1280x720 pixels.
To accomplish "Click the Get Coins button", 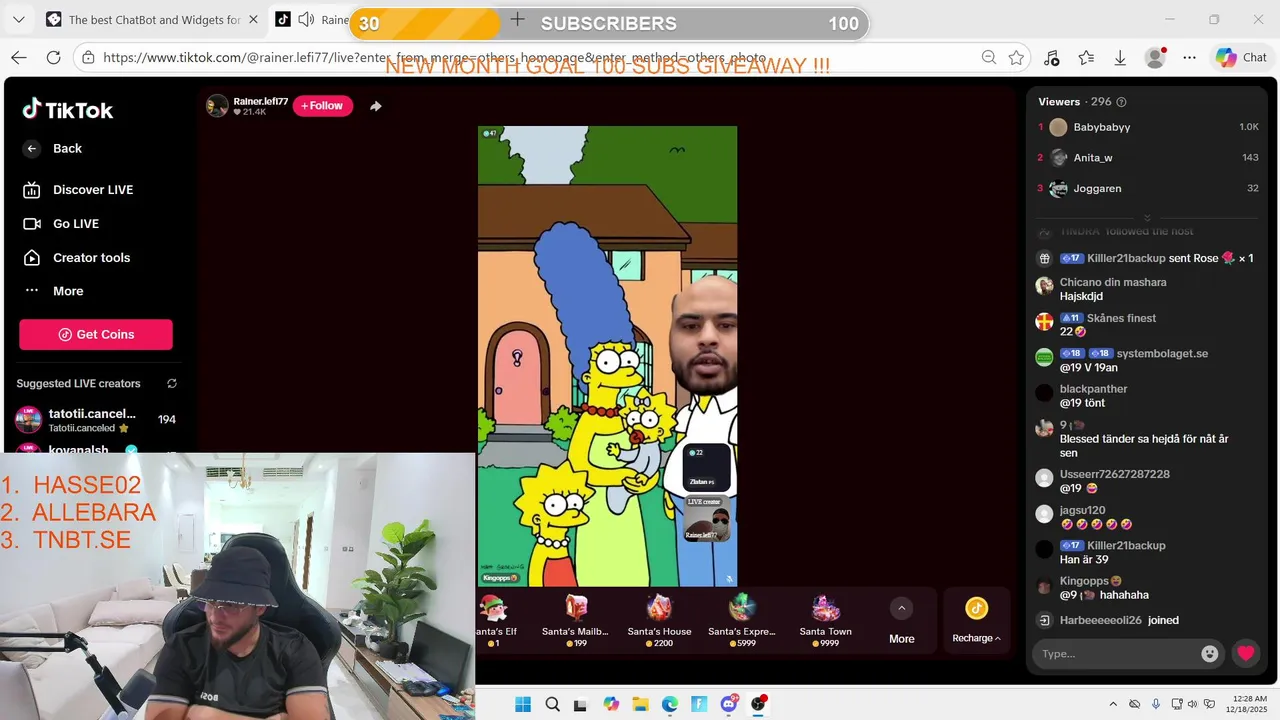I will [96, 334].
